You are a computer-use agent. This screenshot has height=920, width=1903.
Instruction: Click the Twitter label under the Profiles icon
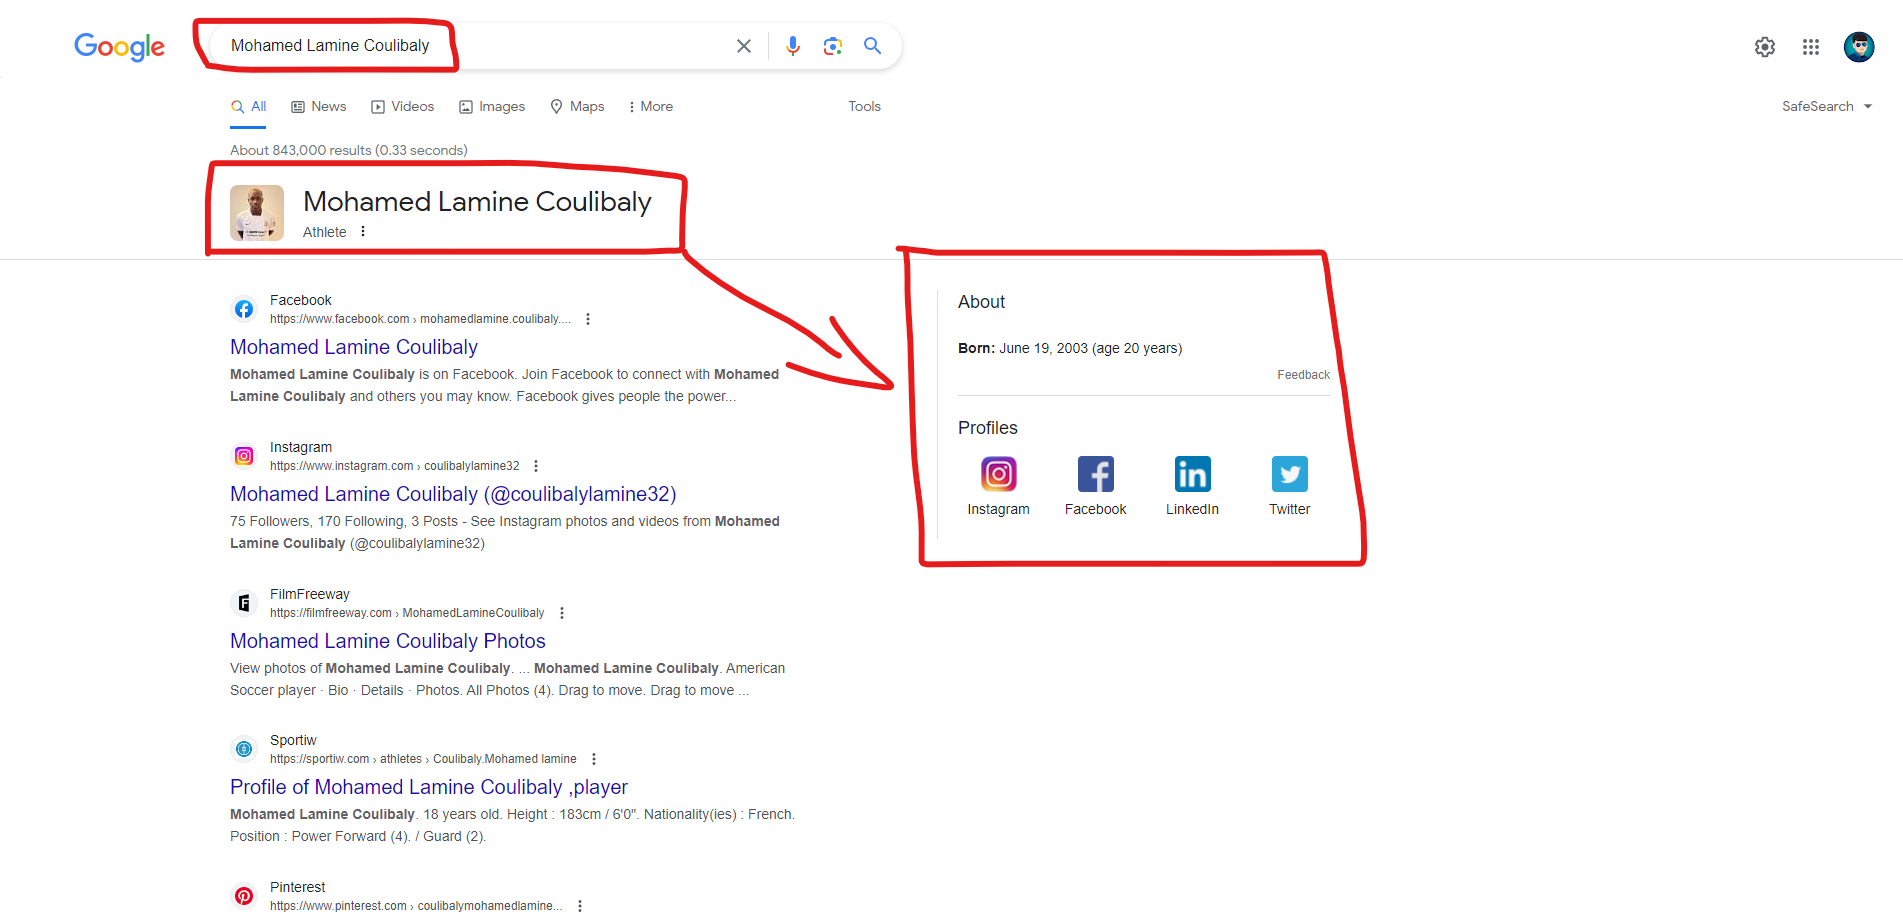click(x=1289, y=509)
